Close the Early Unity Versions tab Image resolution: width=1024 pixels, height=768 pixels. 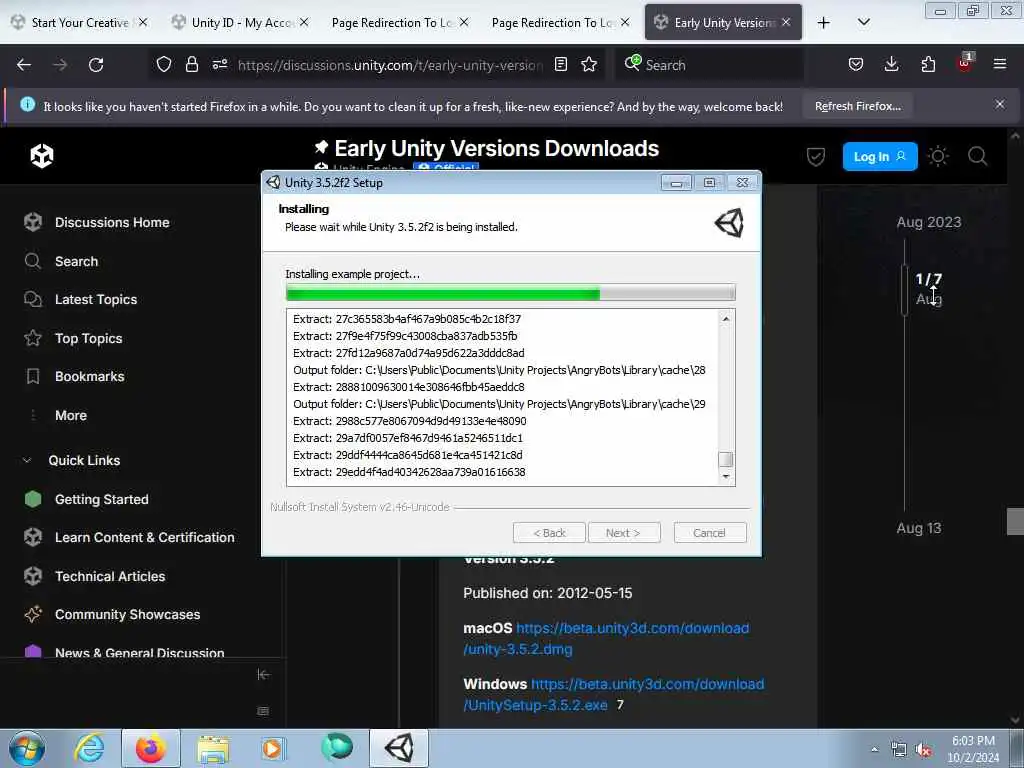click(x=786, y=22)
